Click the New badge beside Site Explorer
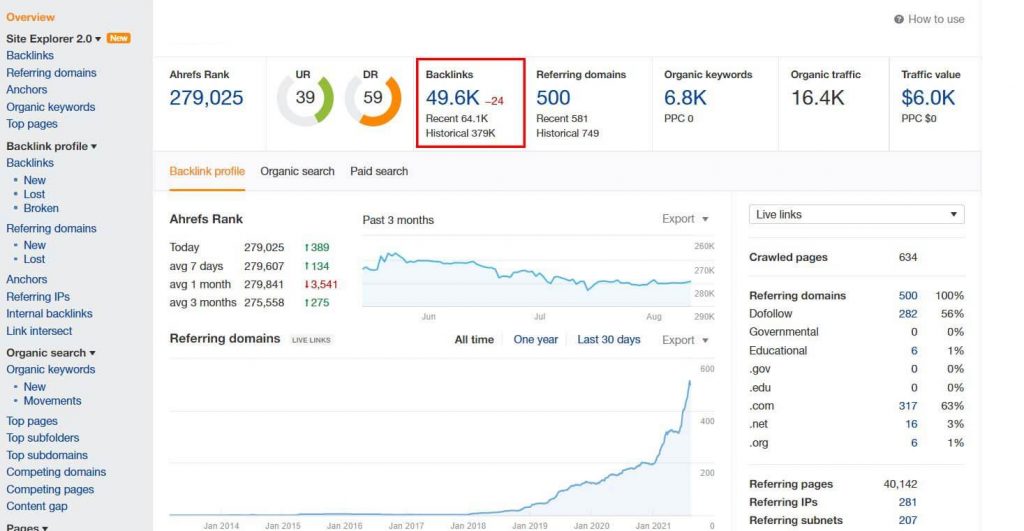The width and height of the screenshot is (1024, 531). [118, 39]
